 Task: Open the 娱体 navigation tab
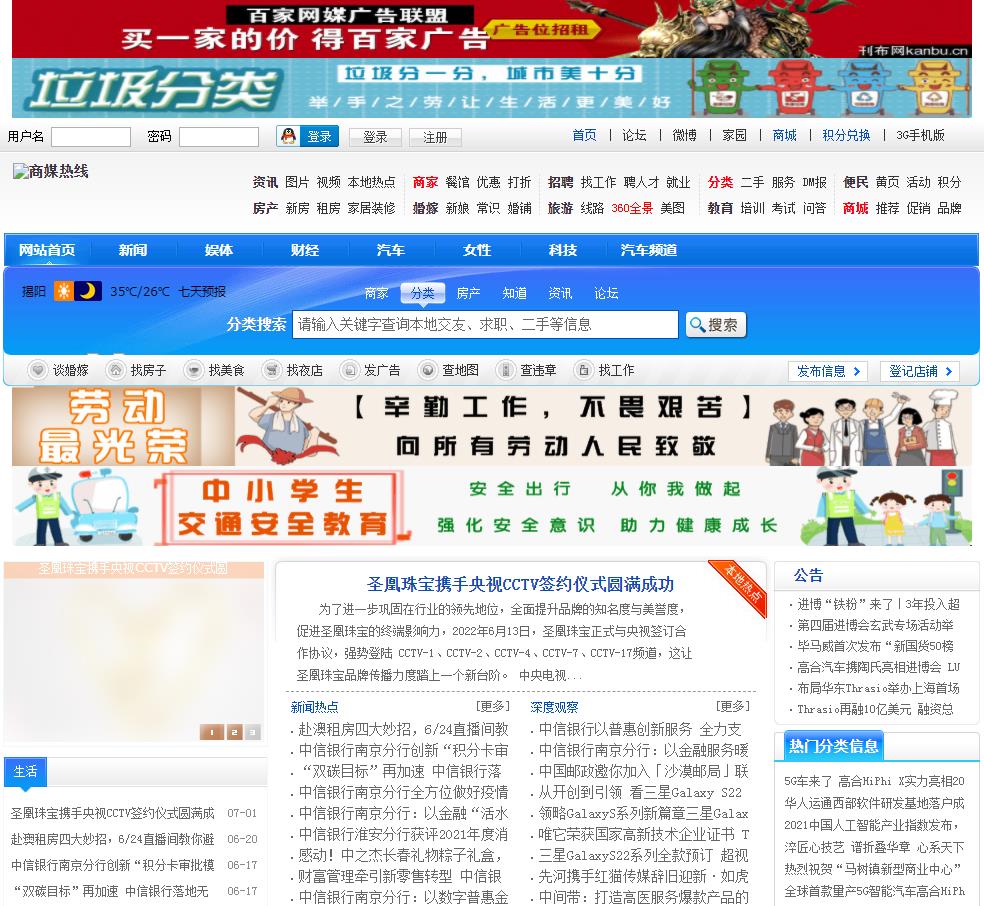[219, 250]
